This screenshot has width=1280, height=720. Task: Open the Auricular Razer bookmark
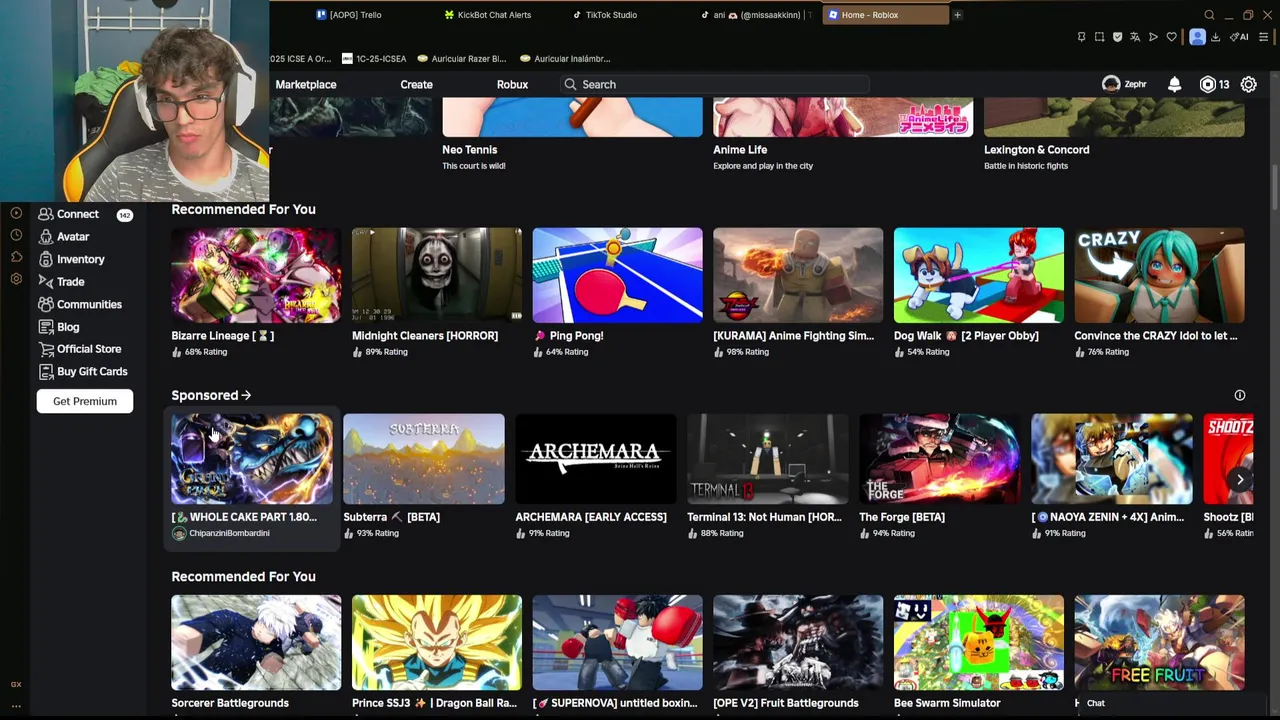pyautogui.click(x=462, y=59)
